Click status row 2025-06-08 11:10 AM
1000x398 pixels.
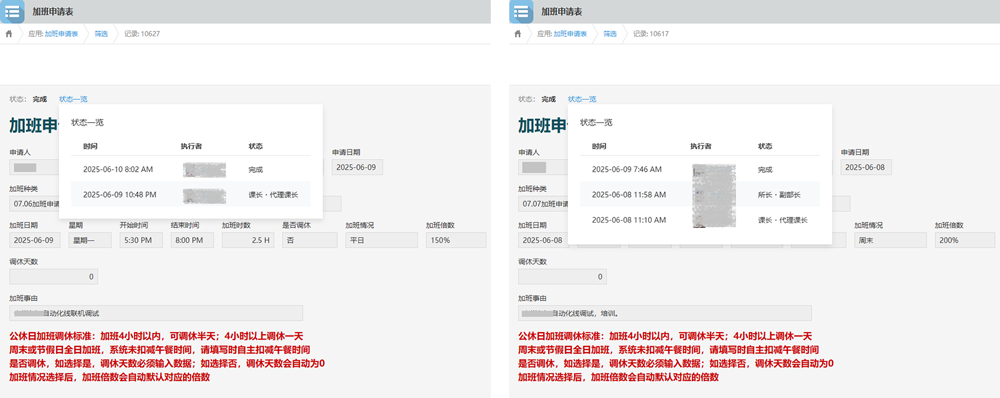pyautogui.click(x=700, y=219)
